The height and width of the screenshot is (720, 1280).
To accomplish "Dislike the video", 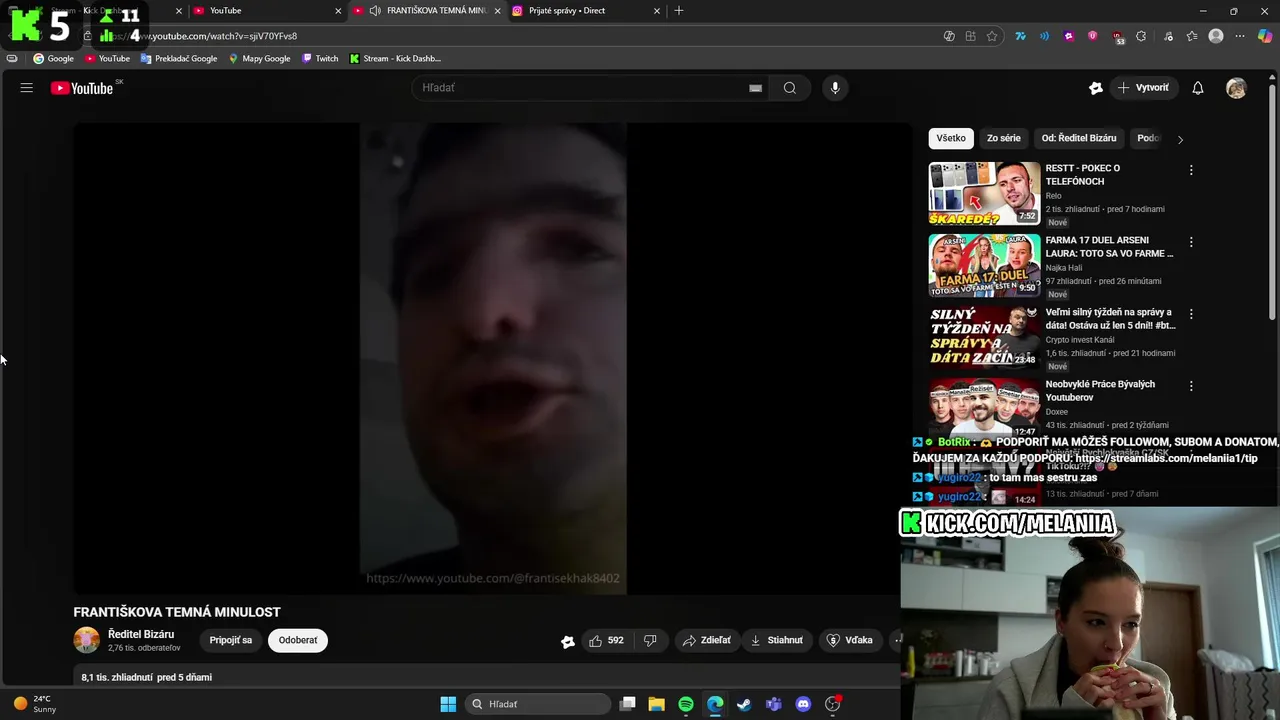I will click(x=650, y=640).
